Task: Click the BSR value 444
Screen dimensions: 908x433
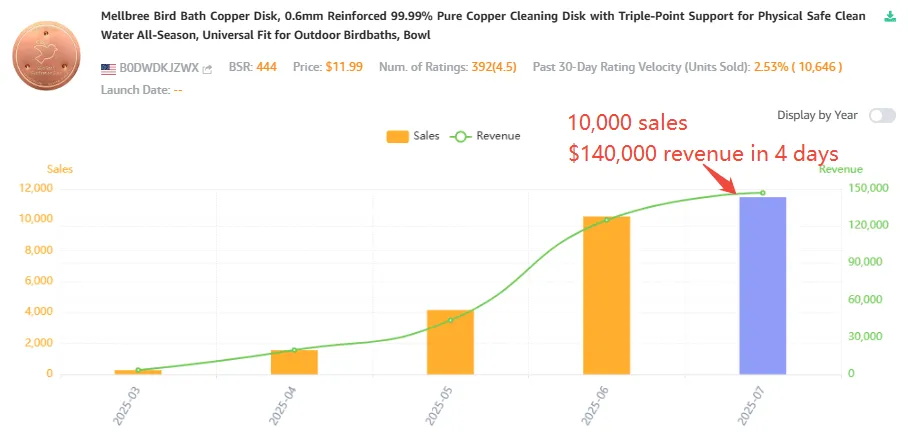Action: point(267,68)
